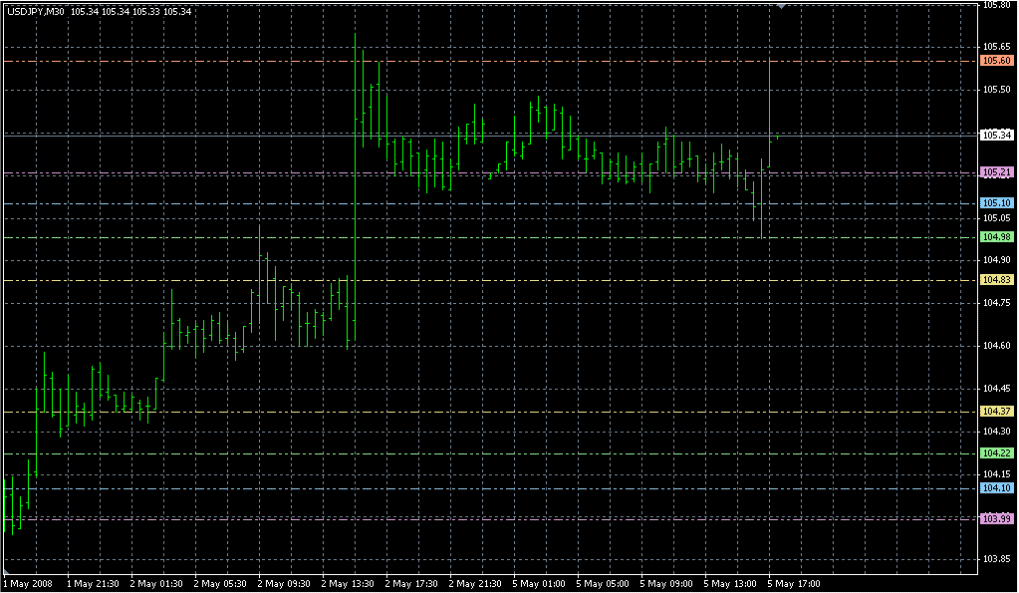Click the 5 May 17:00 time label
This screenshot has width=1019, height=593.
(x=794, y=583)
